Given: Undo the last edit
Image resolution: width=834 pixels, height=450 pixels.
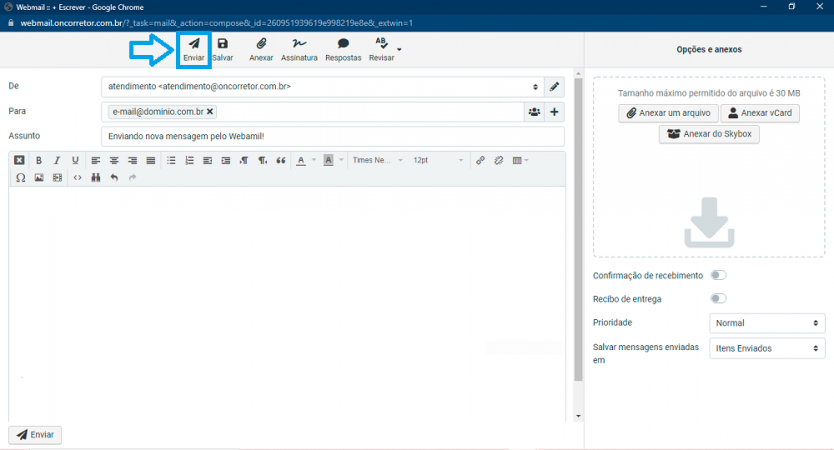Looking at the screenshot, I should point(114,178).
